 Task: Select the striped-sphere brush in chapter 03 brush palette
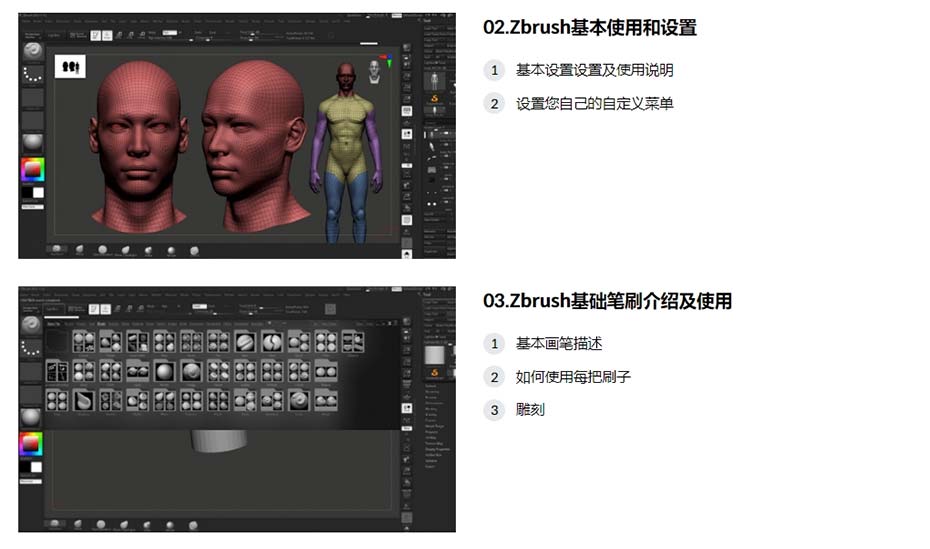coord(245,341)
